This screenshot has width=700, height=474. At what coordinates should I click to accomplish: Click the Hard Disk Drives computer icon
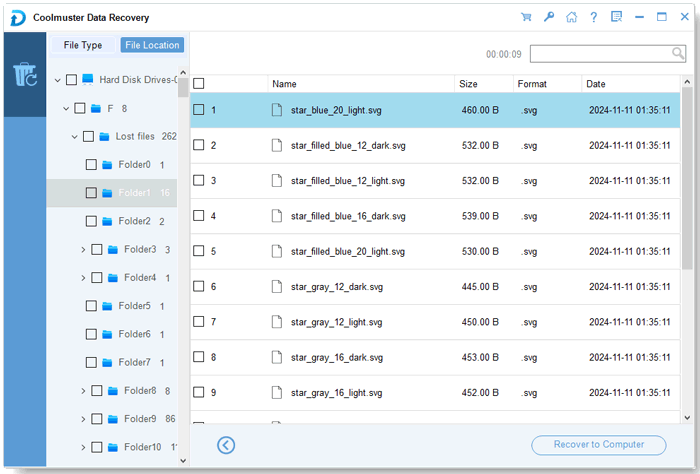click(88, 79)
